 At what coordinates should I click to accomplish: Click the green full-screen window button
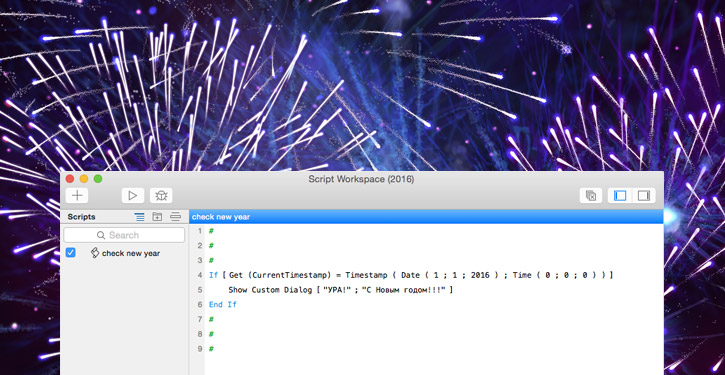click(x=98, y=179)
